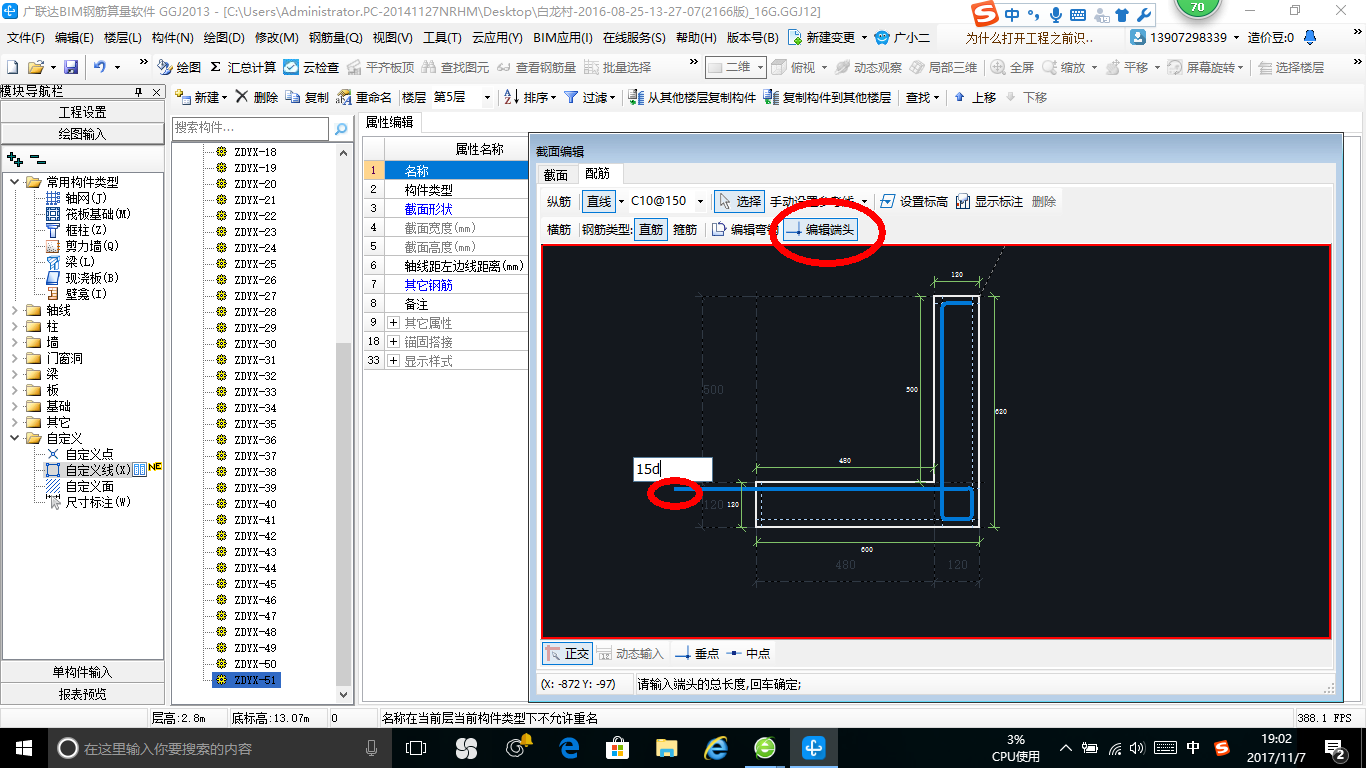1366x768 pixels.
Task: Launch 云检查 cloud check
Action: click(x=311, y=67)
